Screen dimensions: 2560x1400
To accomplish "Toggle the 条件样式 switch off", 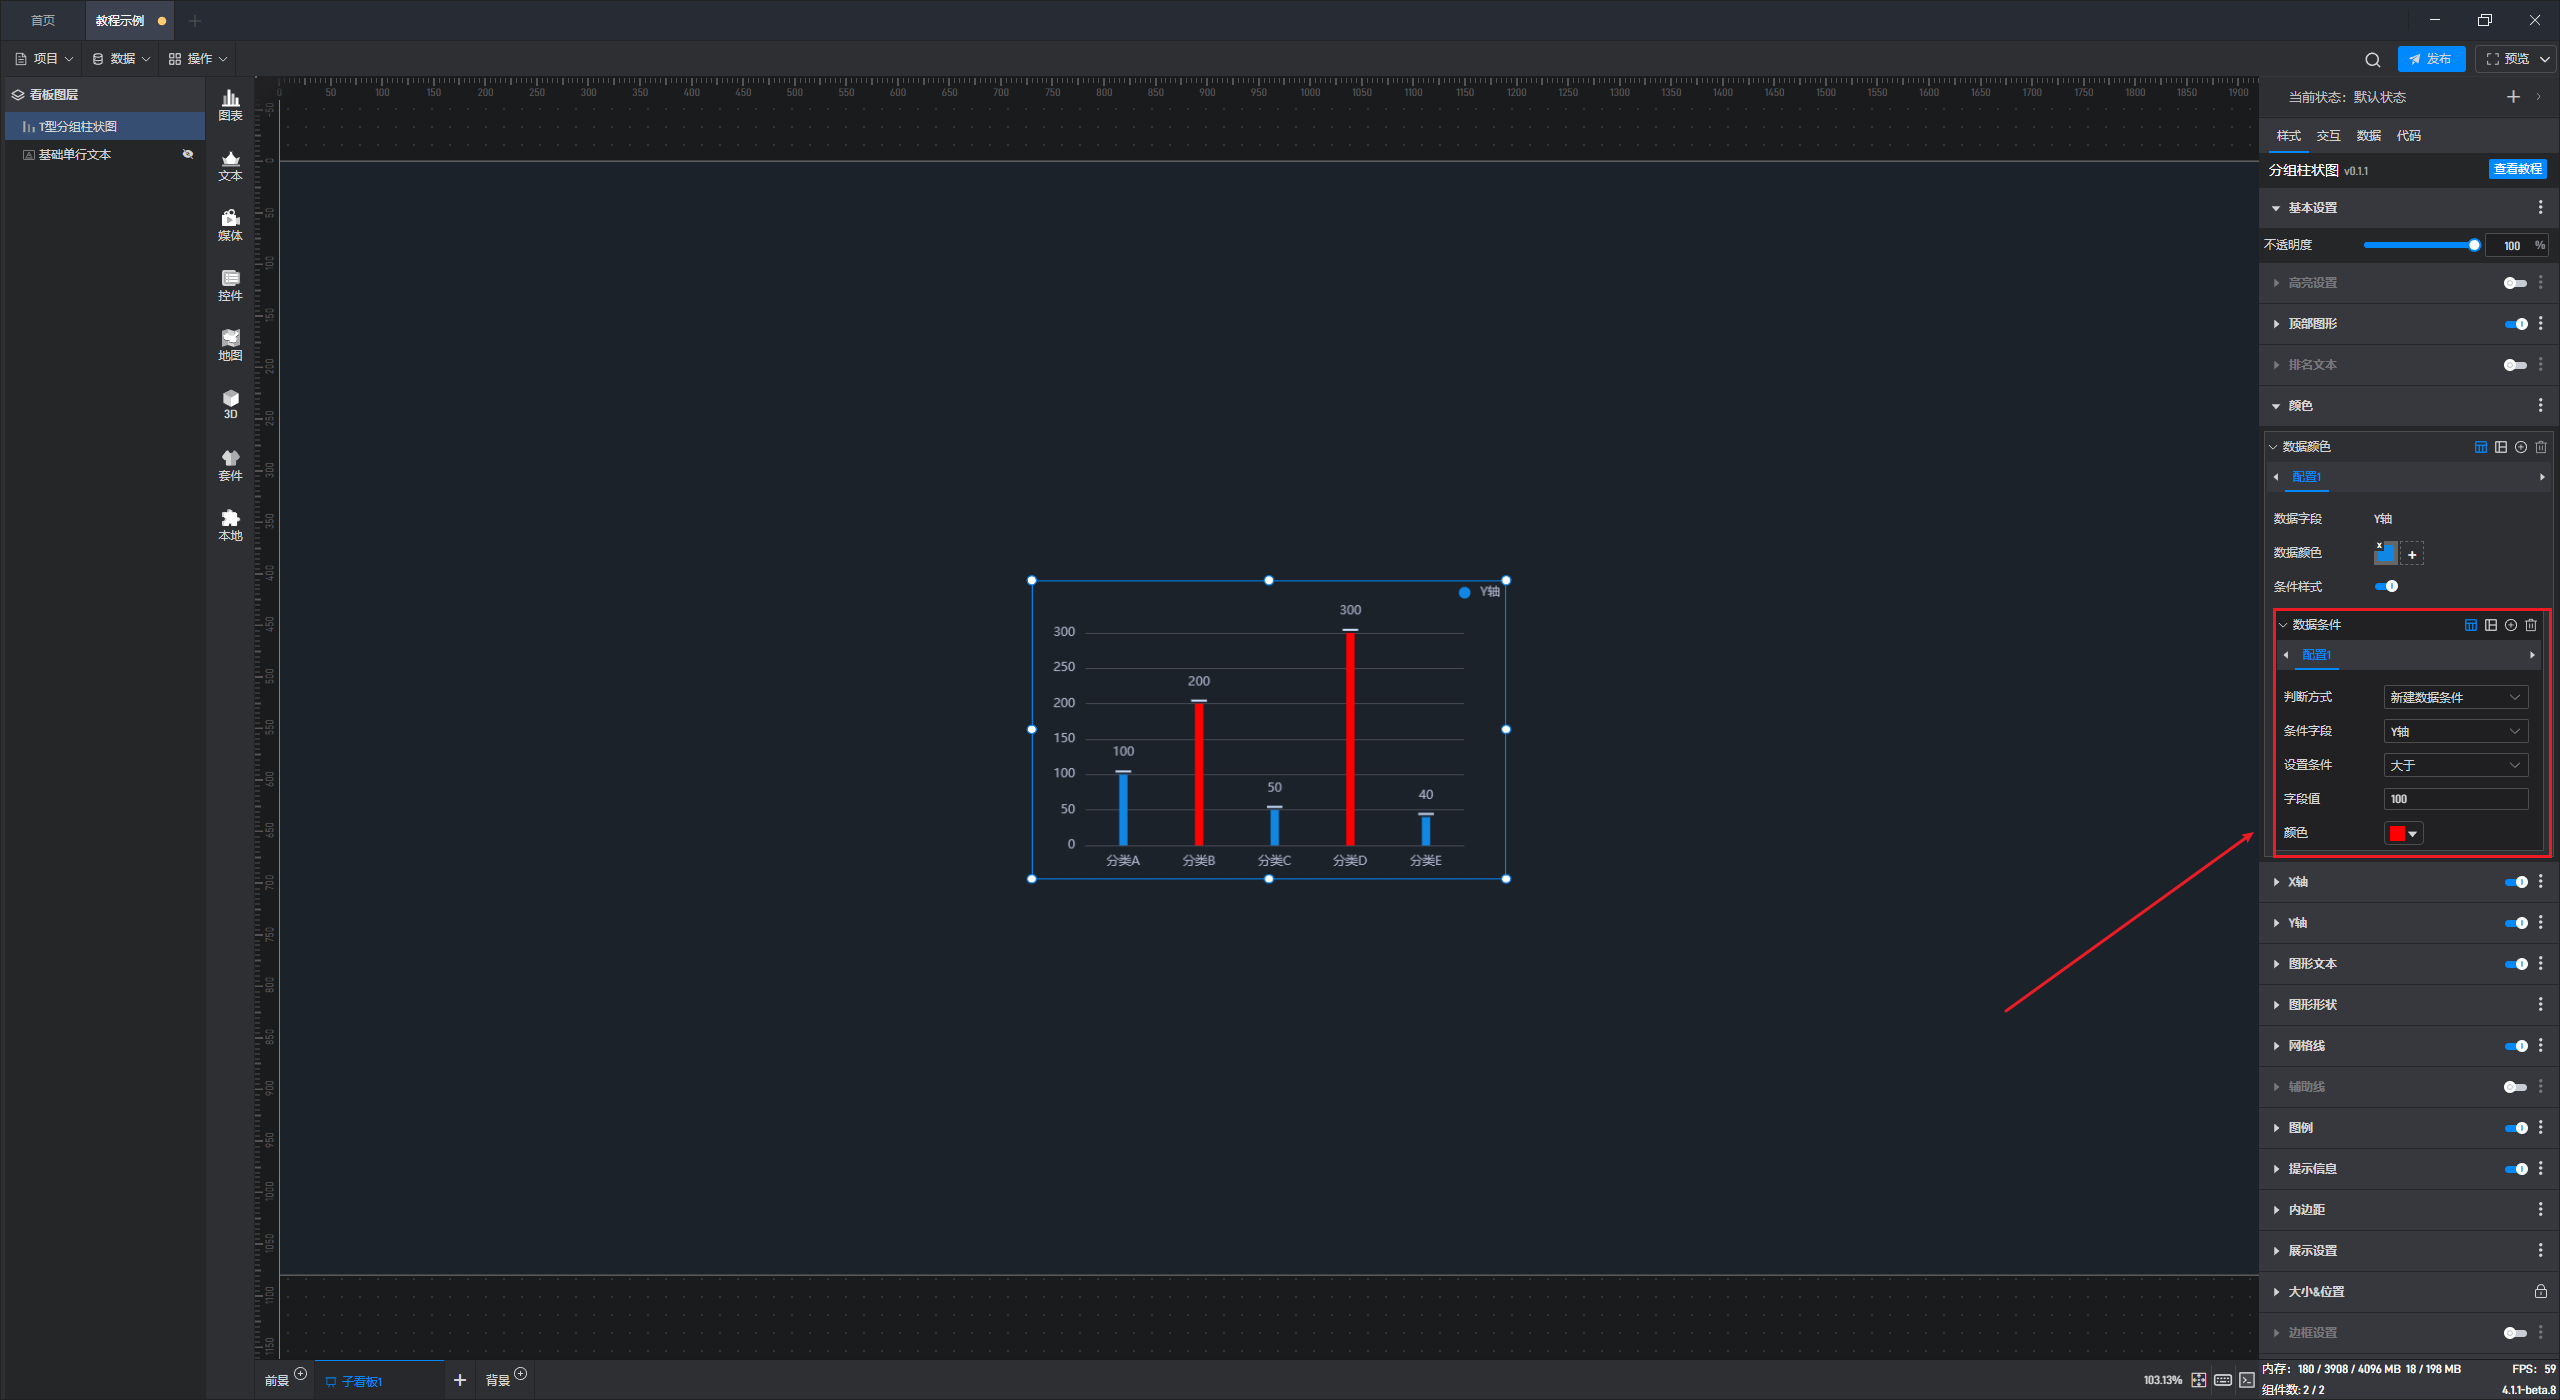I will (2386, 587).
